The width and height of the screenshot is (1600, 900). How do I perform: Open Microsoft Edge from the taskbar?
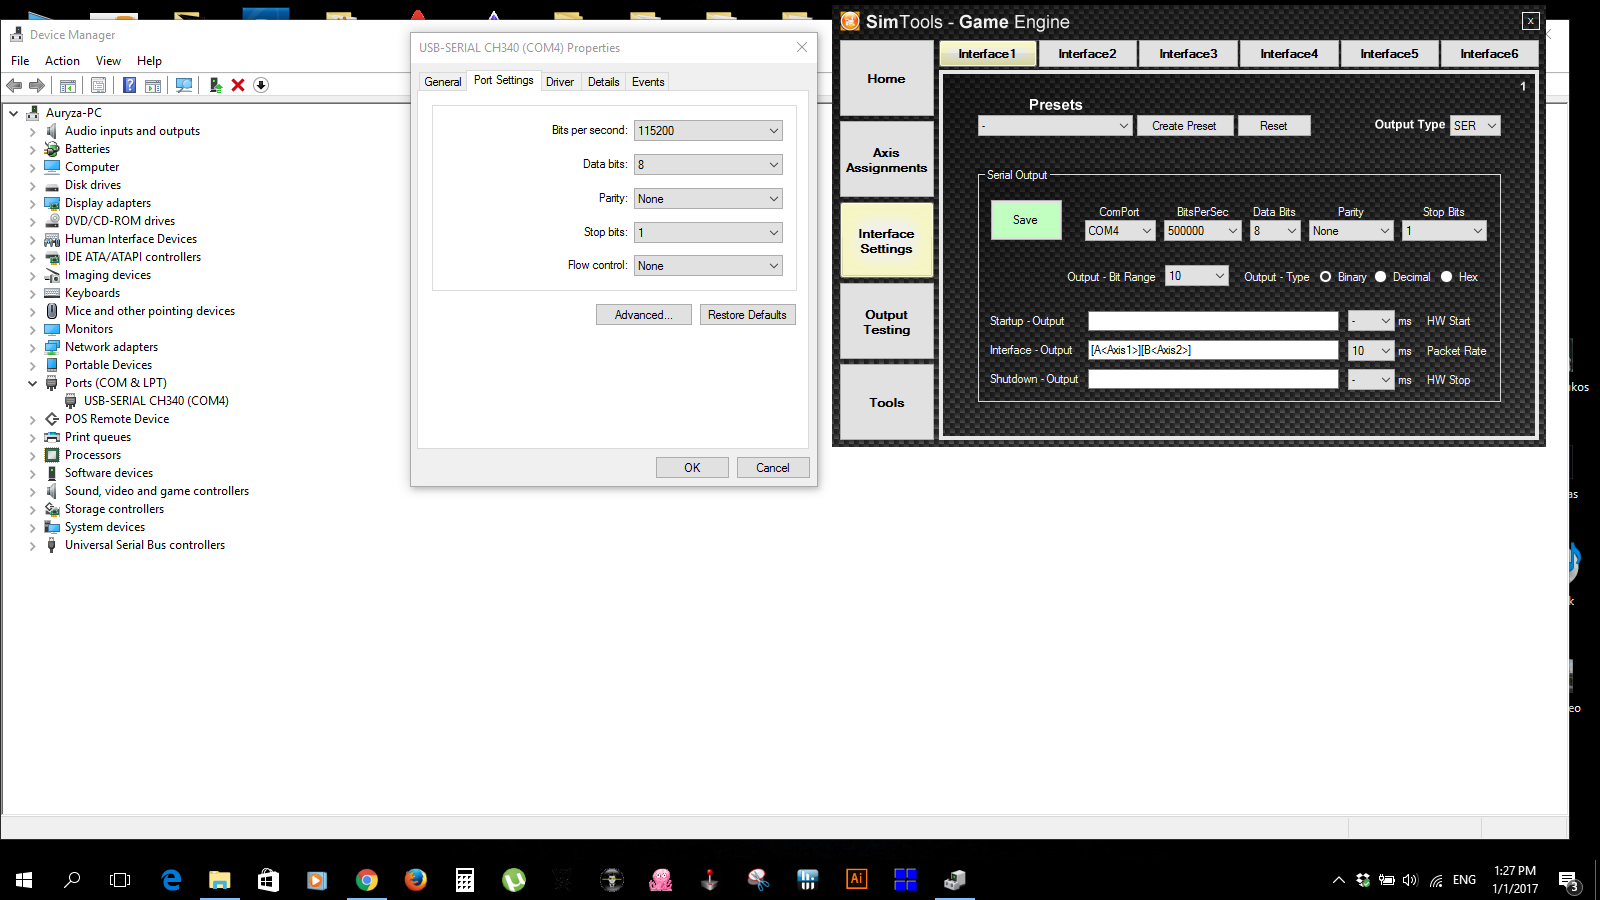pos(171,880)
